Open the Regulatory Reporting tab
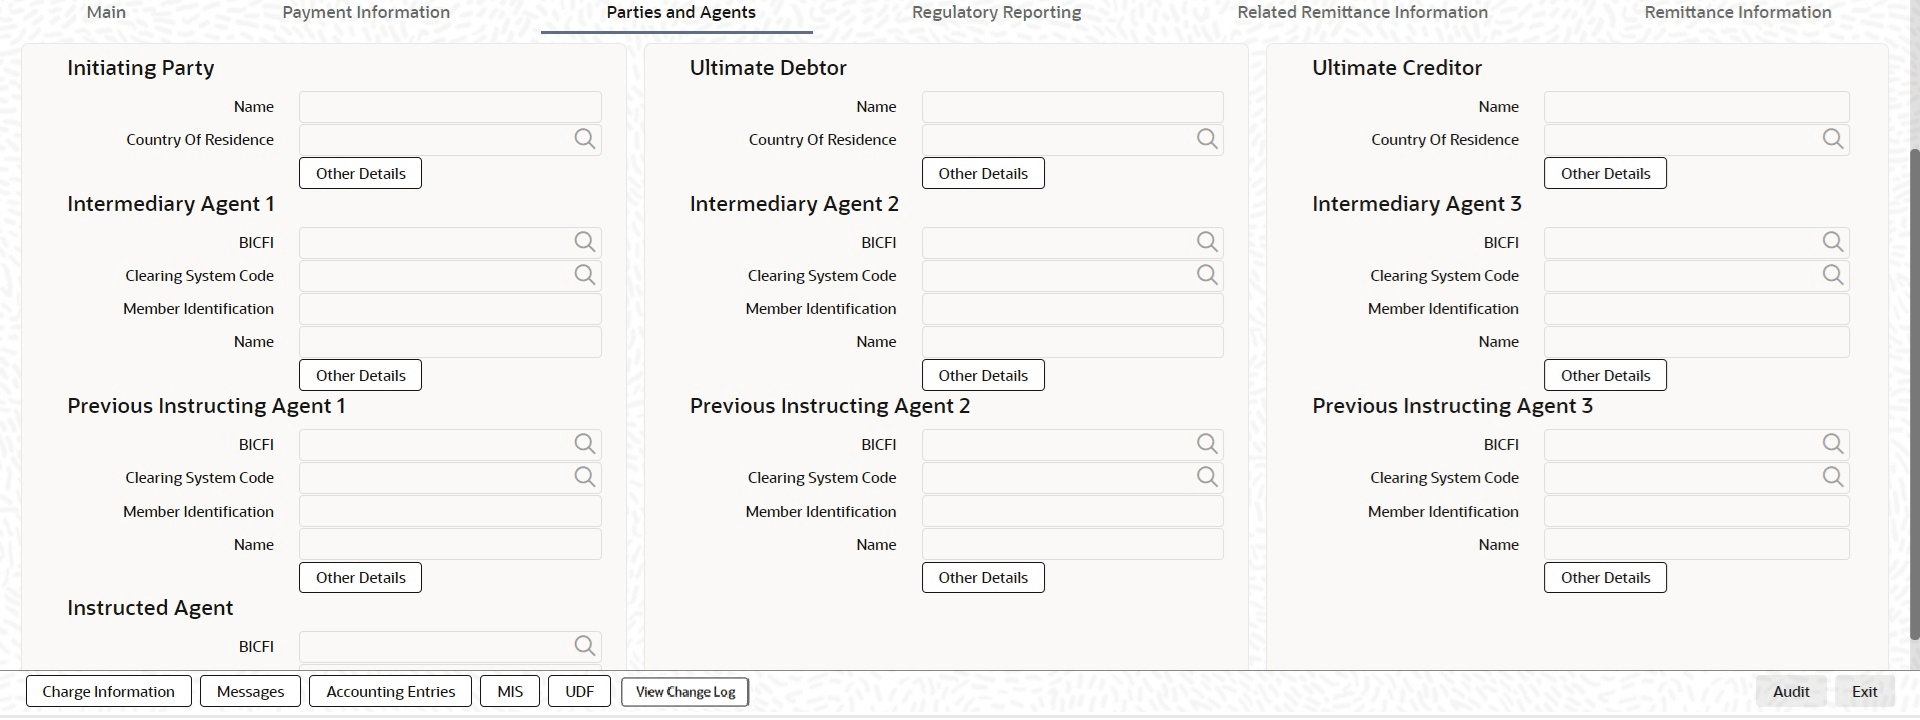Viewport: 1920px width, 720px height. (x=996, y=13)
